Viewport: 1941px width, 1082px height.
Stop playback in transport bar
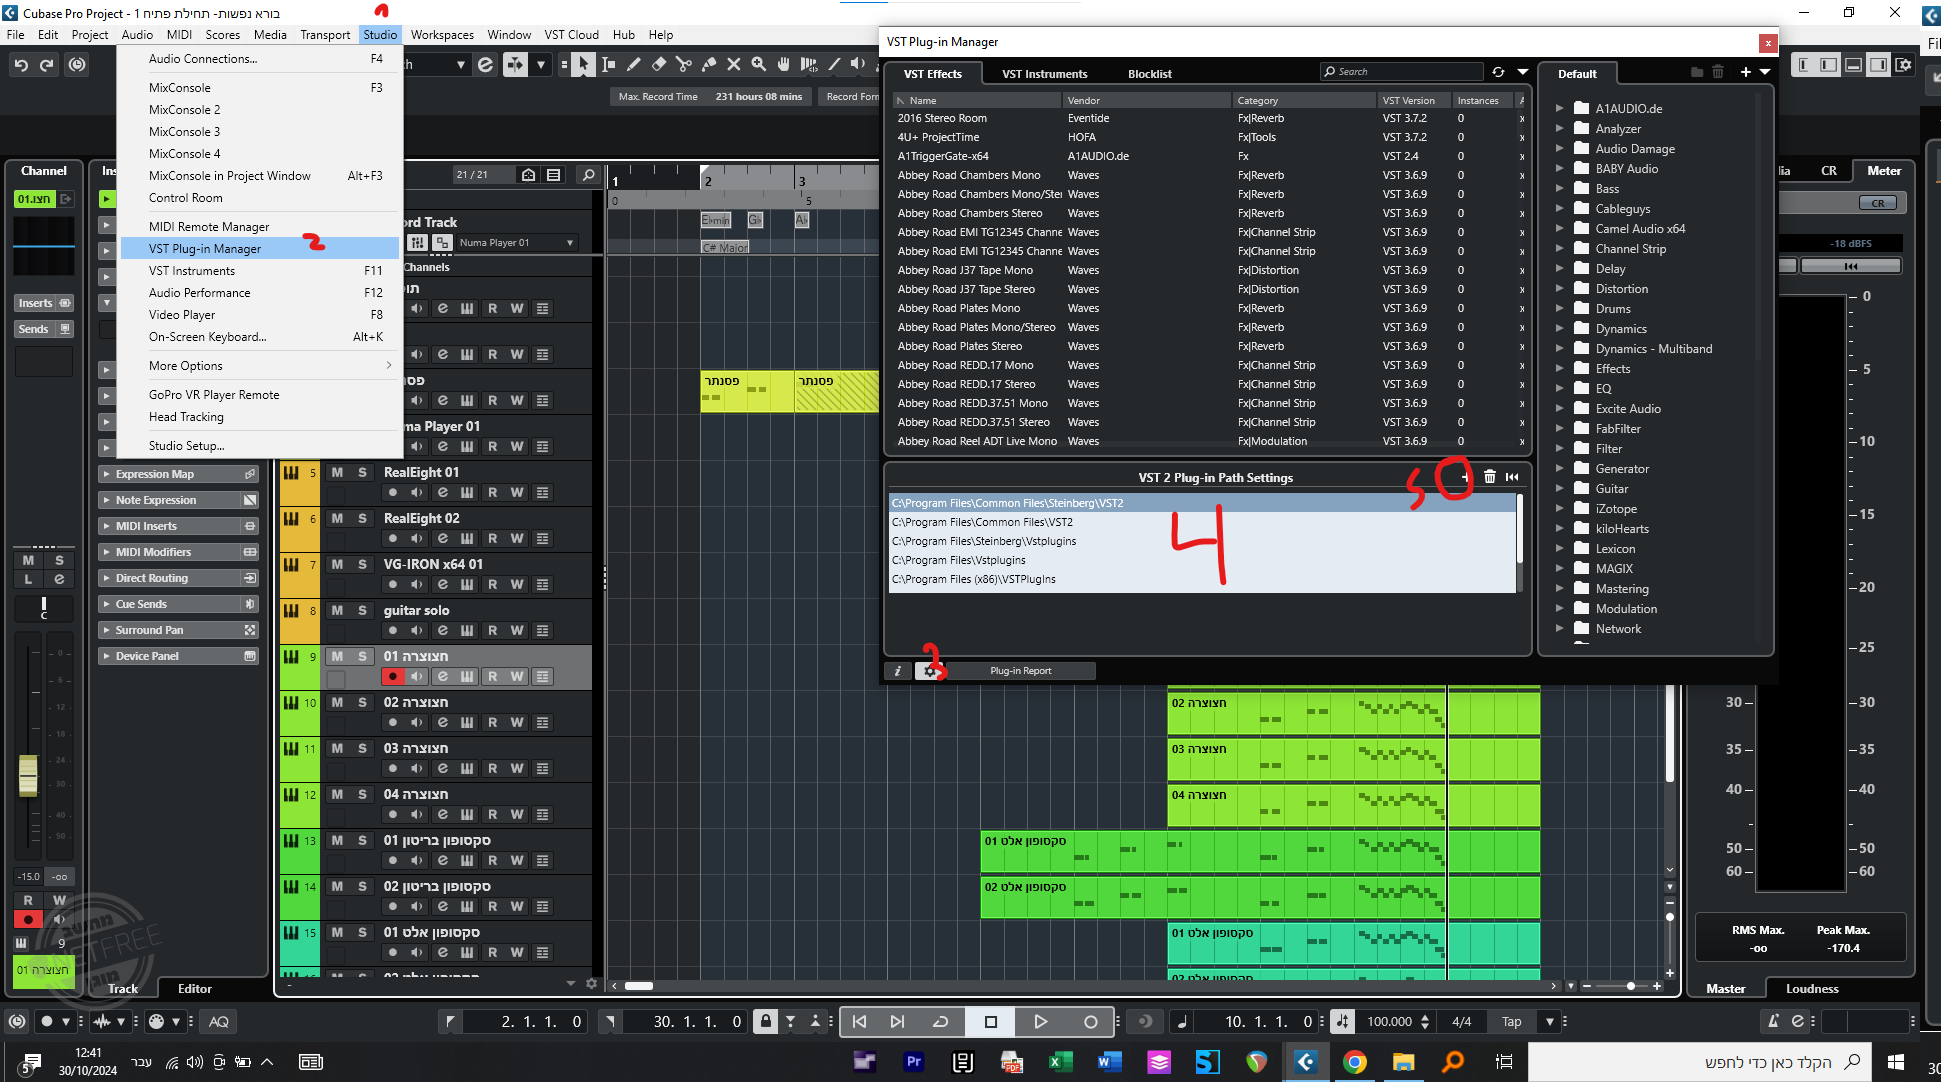pyautogui.click(x=990, y=1021)
